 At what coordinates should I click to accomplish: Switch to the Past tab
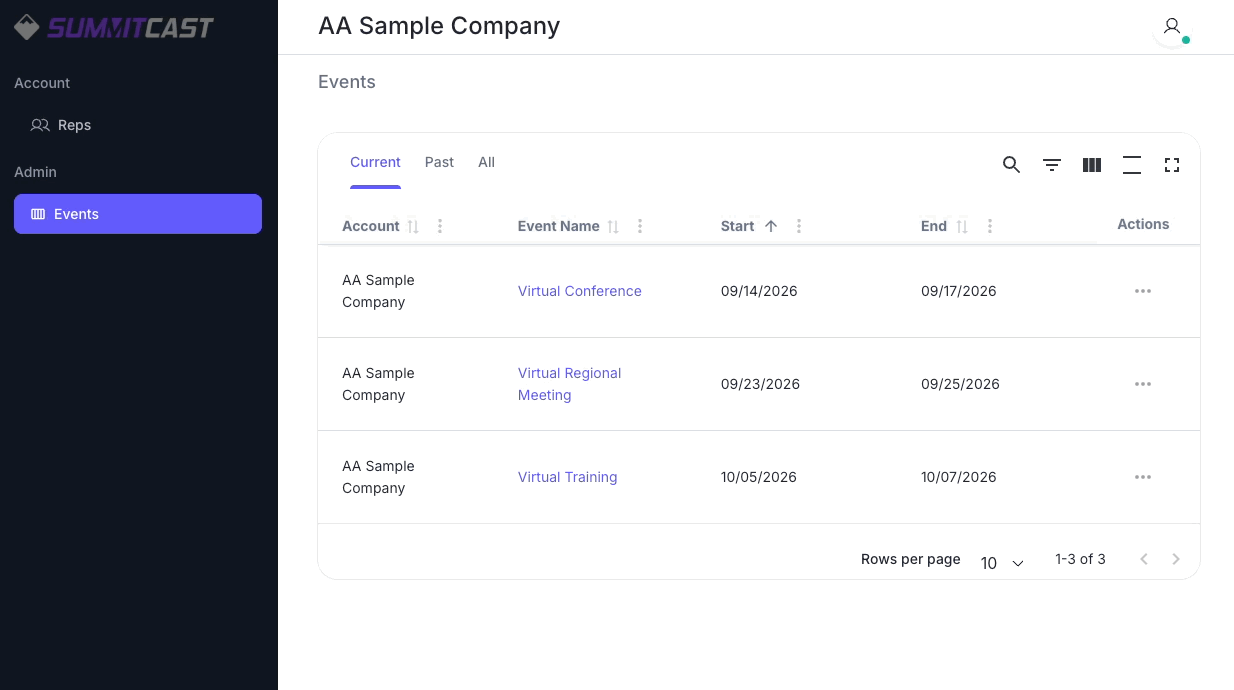439,162
